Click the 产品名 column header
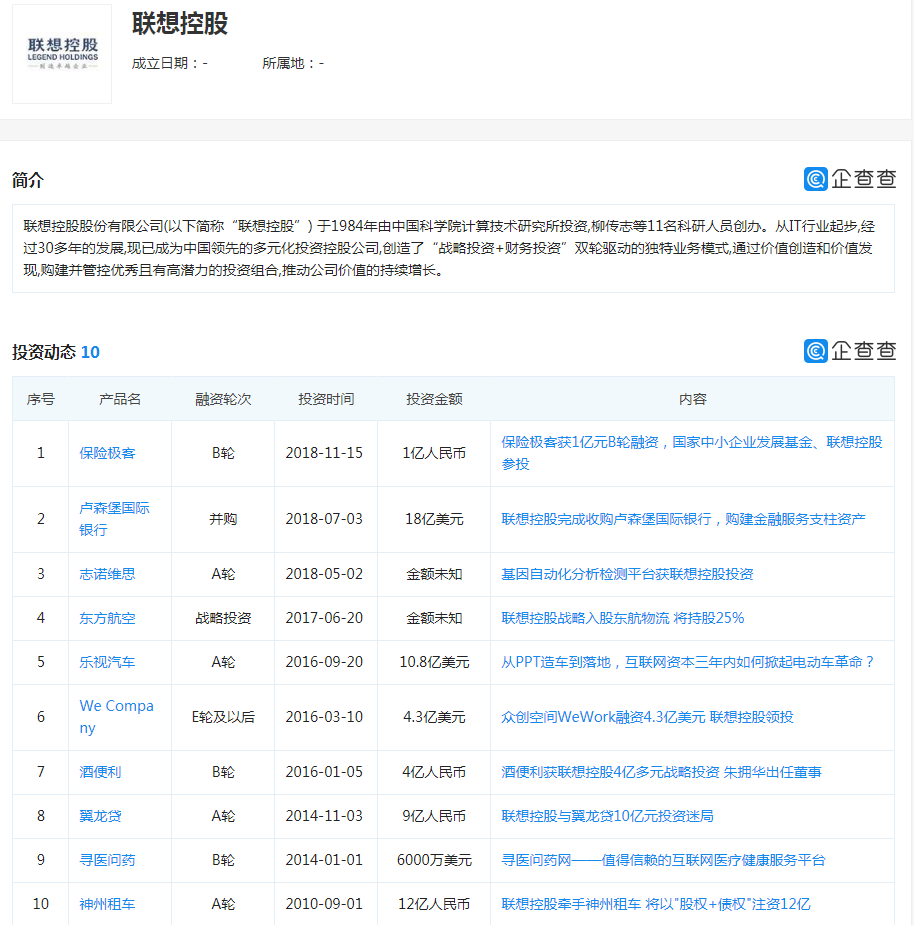914x925 pixels. pos(120,399)
